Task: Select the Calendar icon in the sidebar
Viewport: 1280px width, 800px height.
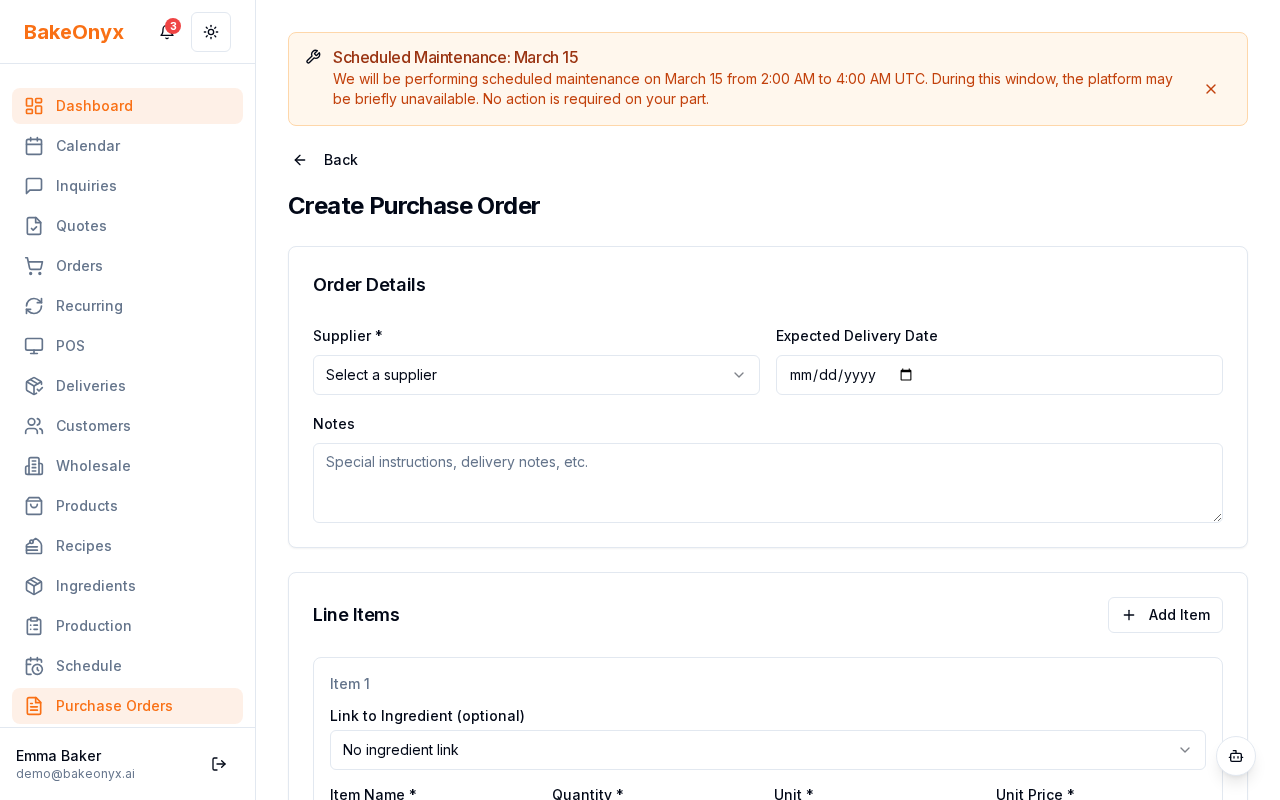Action: [34, 146]
